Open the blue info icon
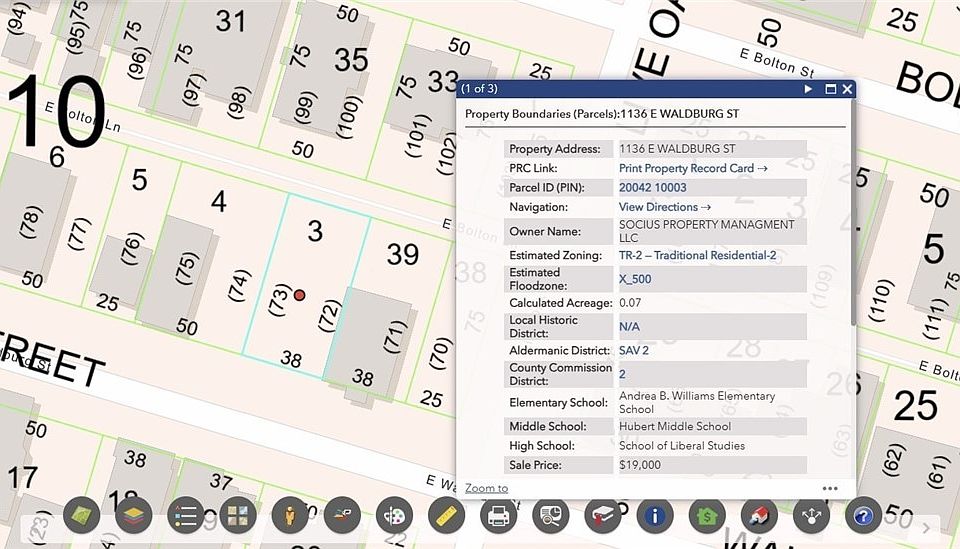Image resolution: width=960 pixels, height=549 pixels. pos(655,515)
